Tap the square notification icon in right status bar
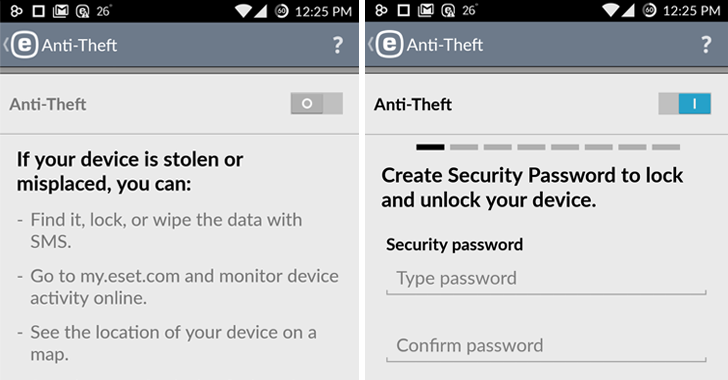 coord(403,10)
